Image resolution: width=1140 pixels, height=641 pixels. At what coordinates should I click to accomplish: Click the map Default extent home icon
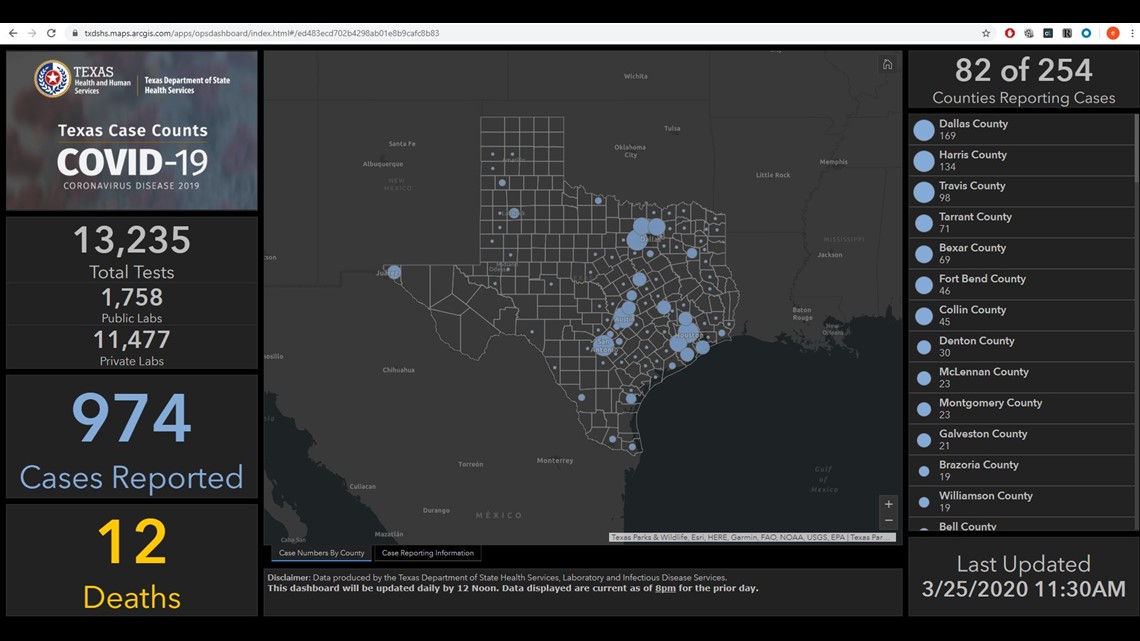(x=887, y=65)
